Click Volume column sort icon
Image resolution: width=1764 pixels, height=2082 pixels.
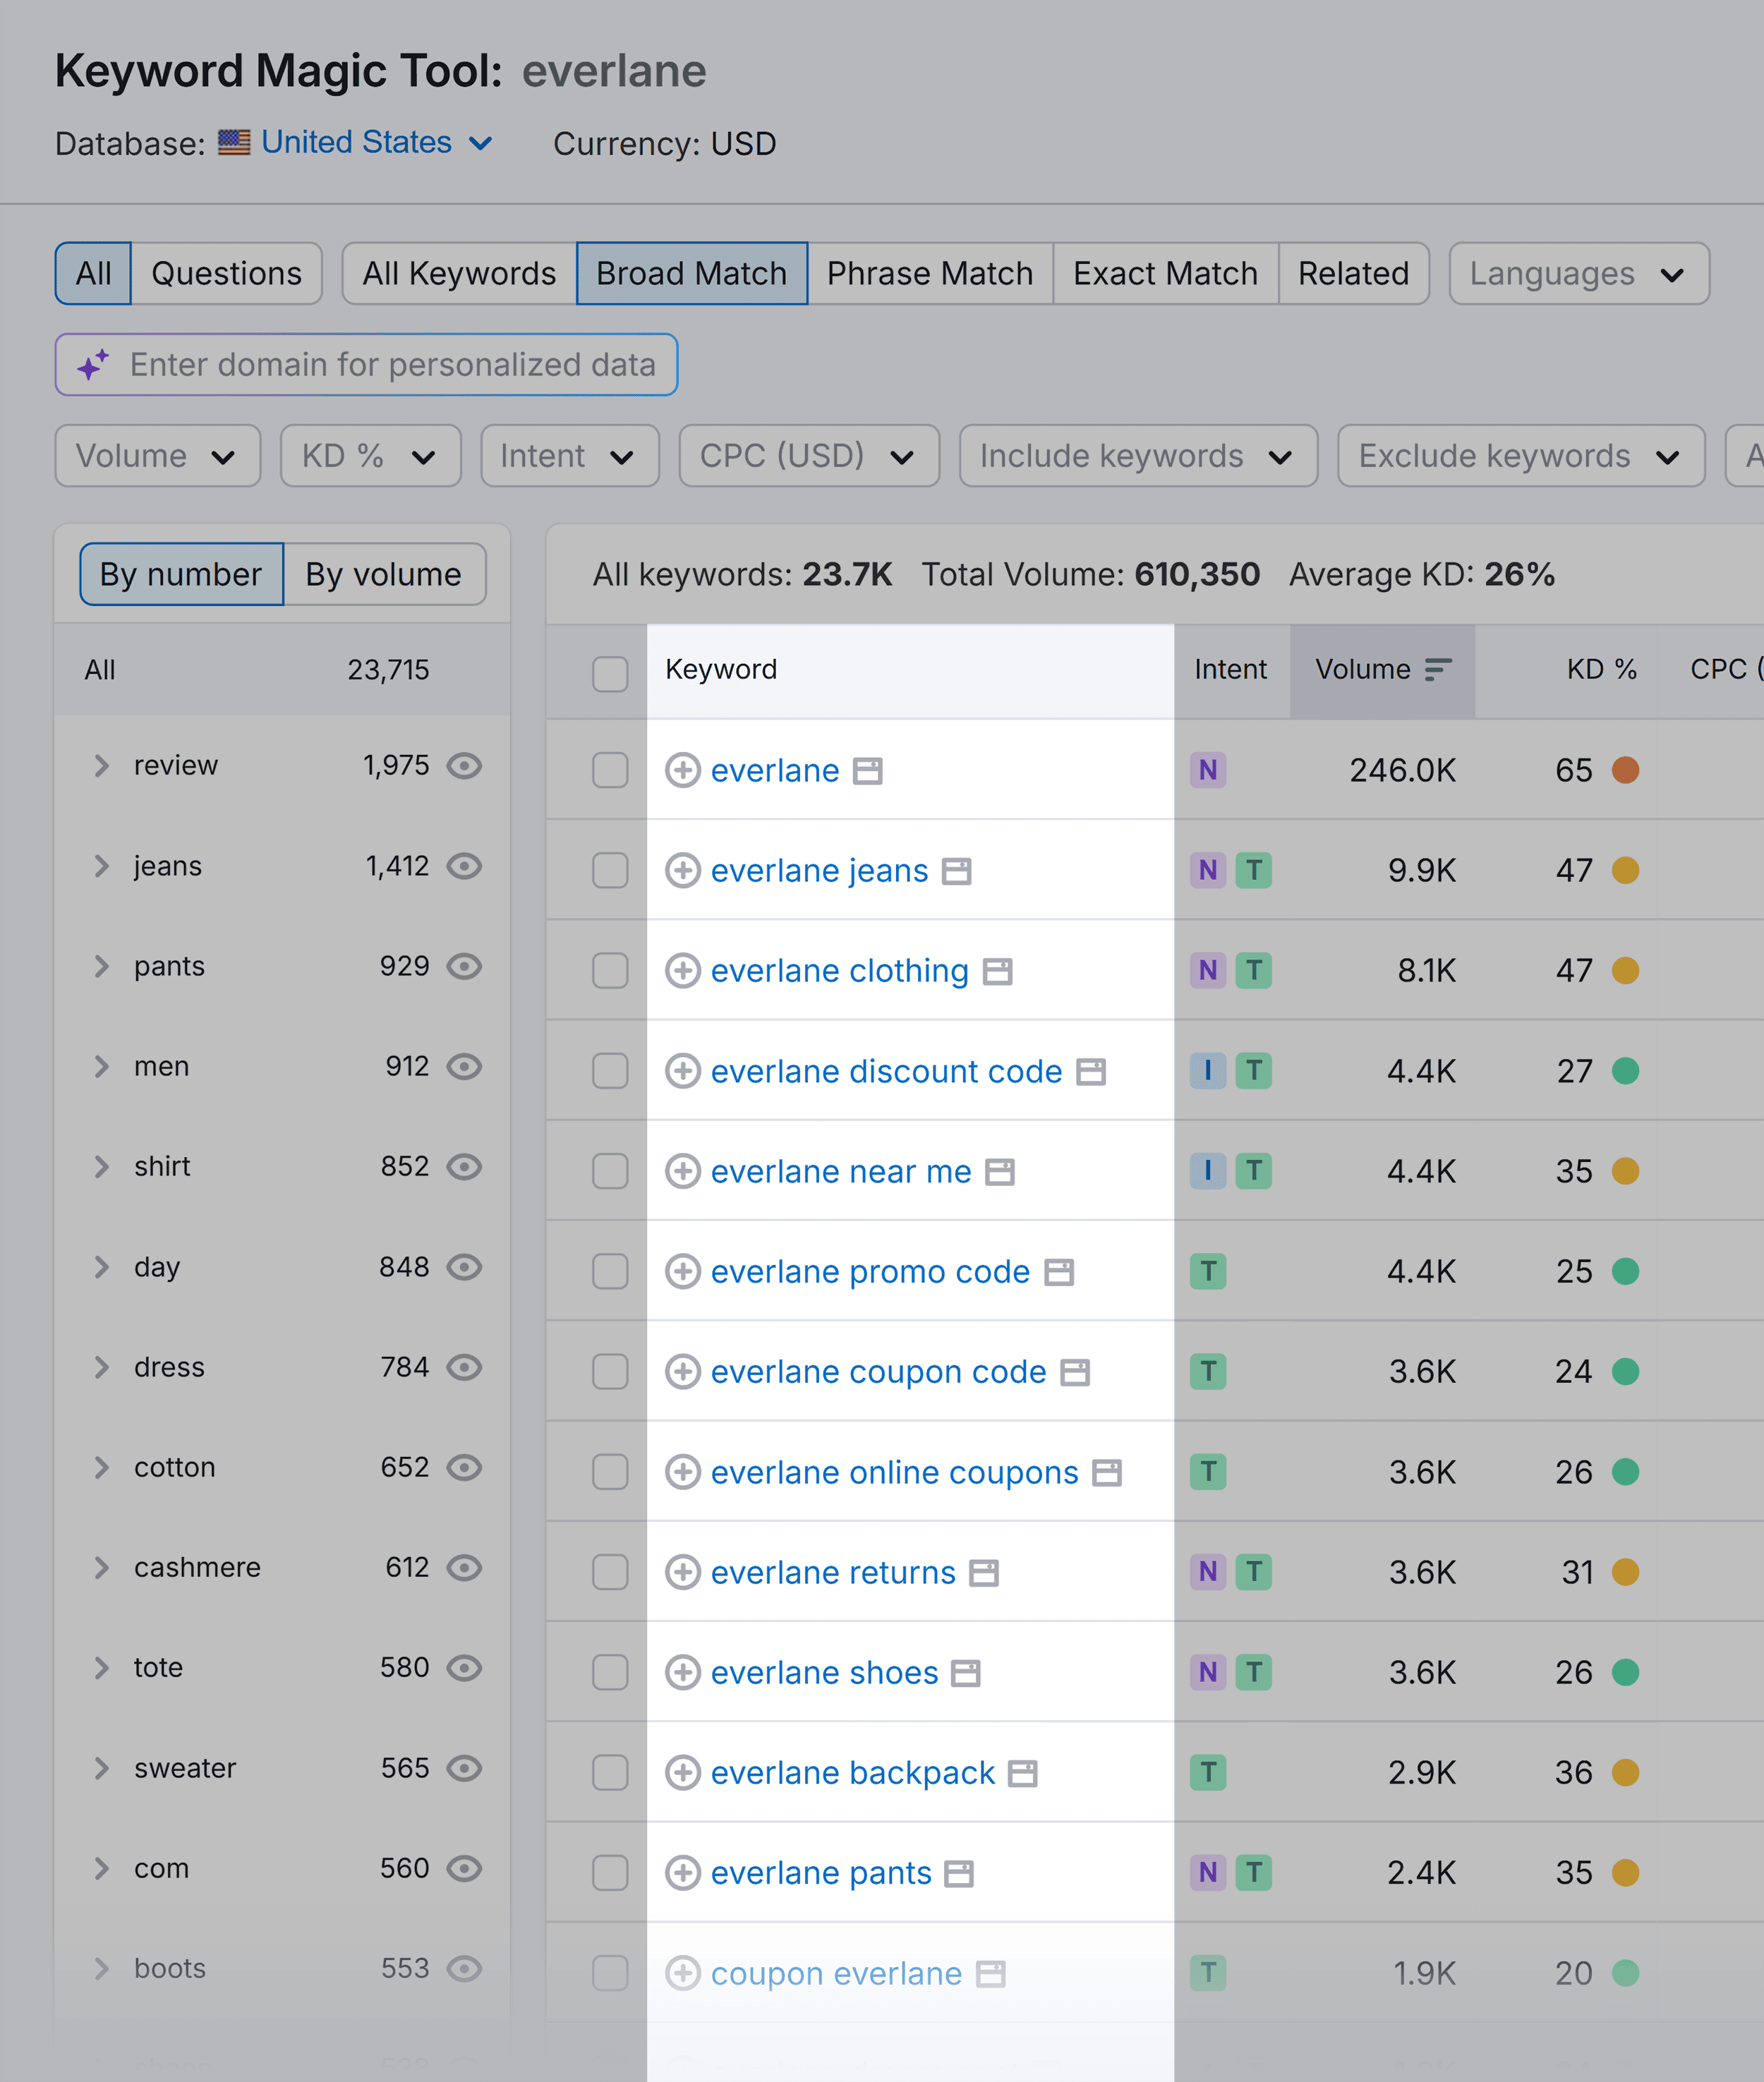1437,669
